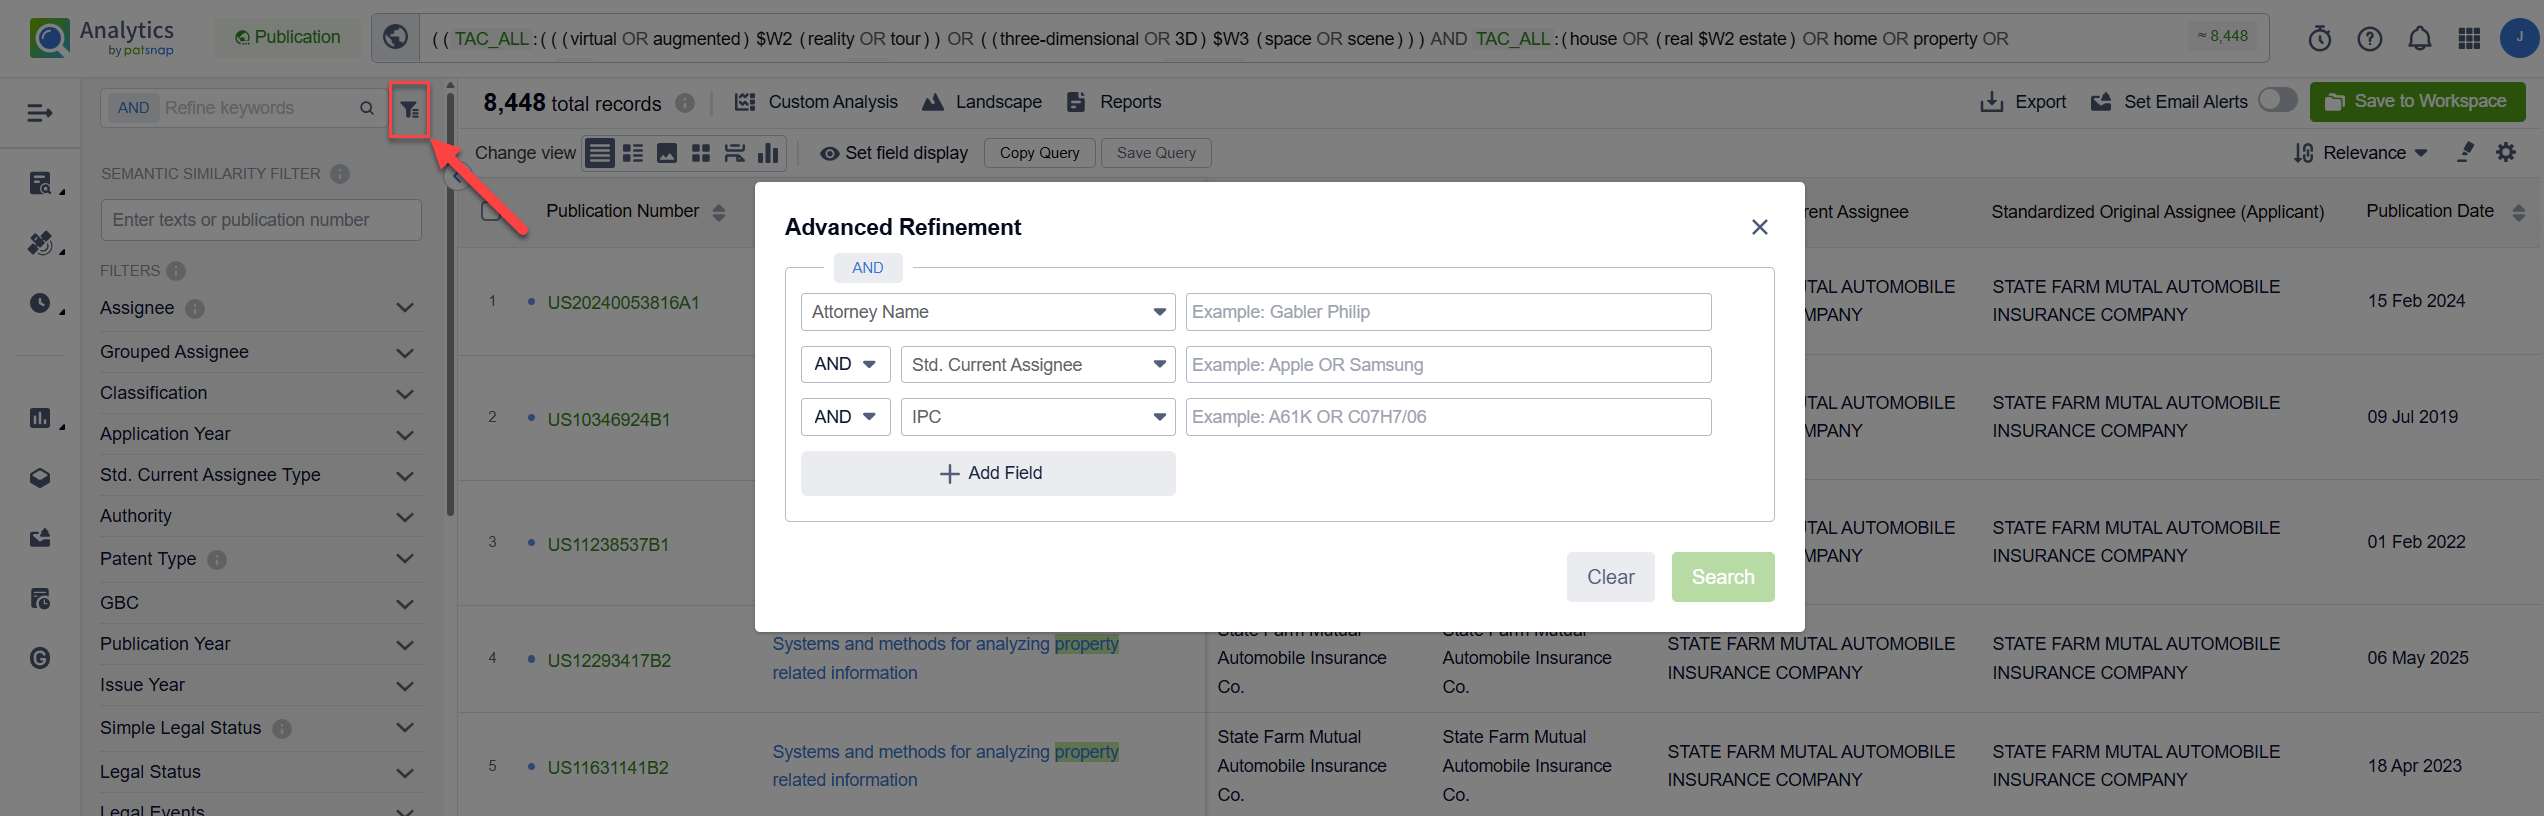
Task: Open the table settings gear icon
Action: click(x=2505, y=152)
